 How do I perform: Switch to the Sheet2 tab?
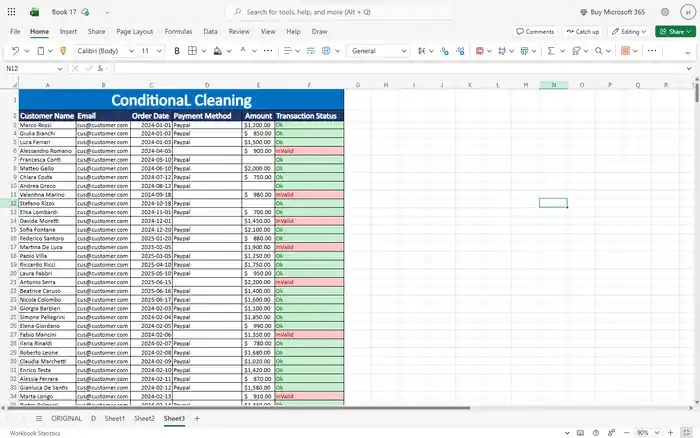[144, 418]
